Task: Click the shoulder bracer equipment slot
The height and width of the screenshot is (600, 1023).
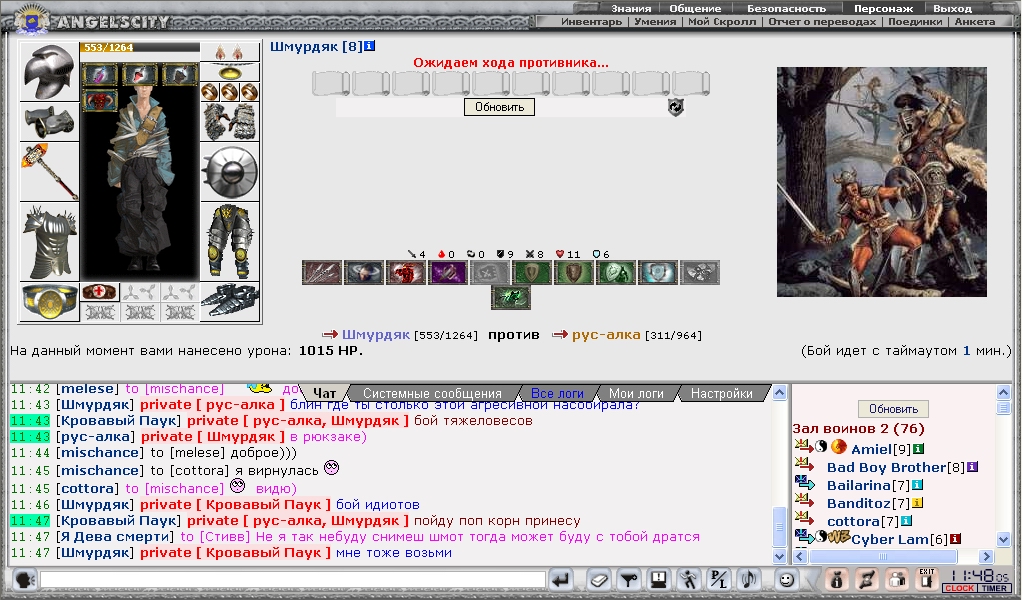Action: coord(50,121)
